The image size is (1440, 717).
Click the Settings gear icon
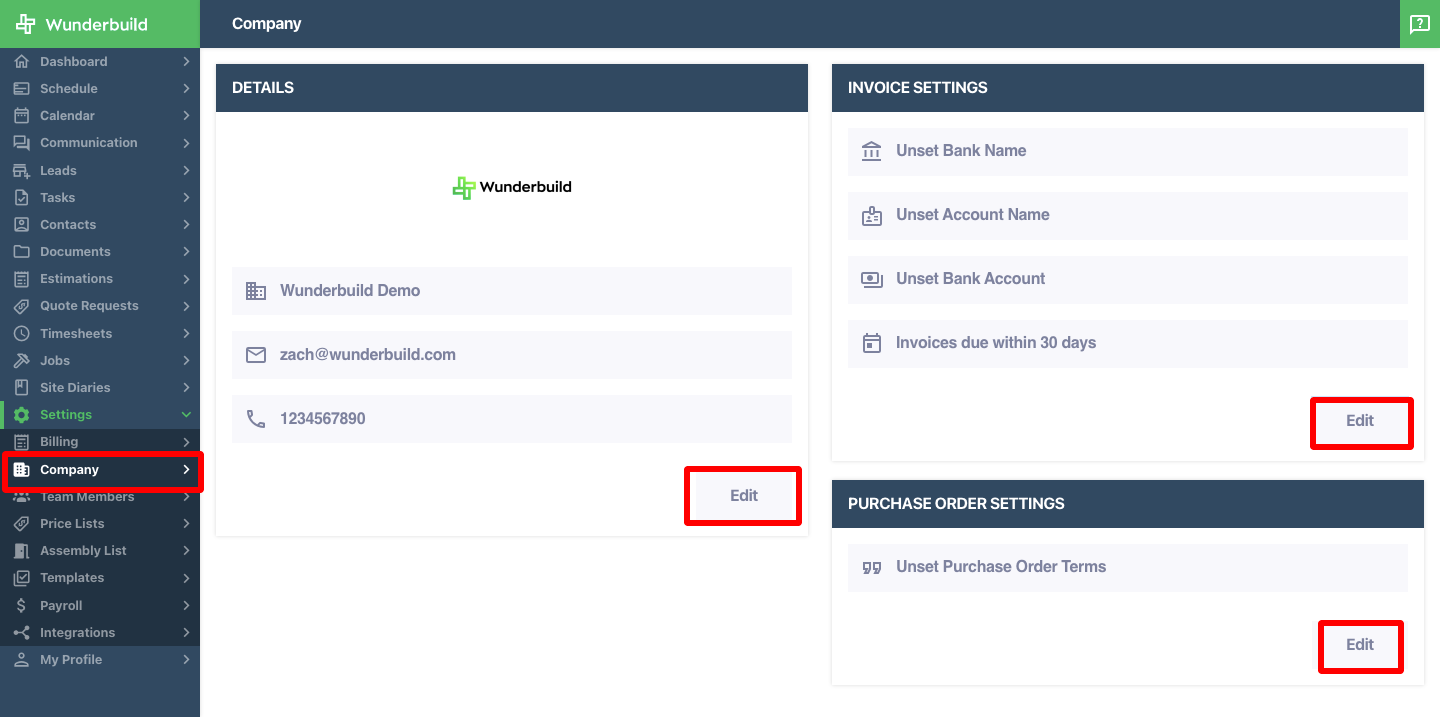(x=21, y=415)
